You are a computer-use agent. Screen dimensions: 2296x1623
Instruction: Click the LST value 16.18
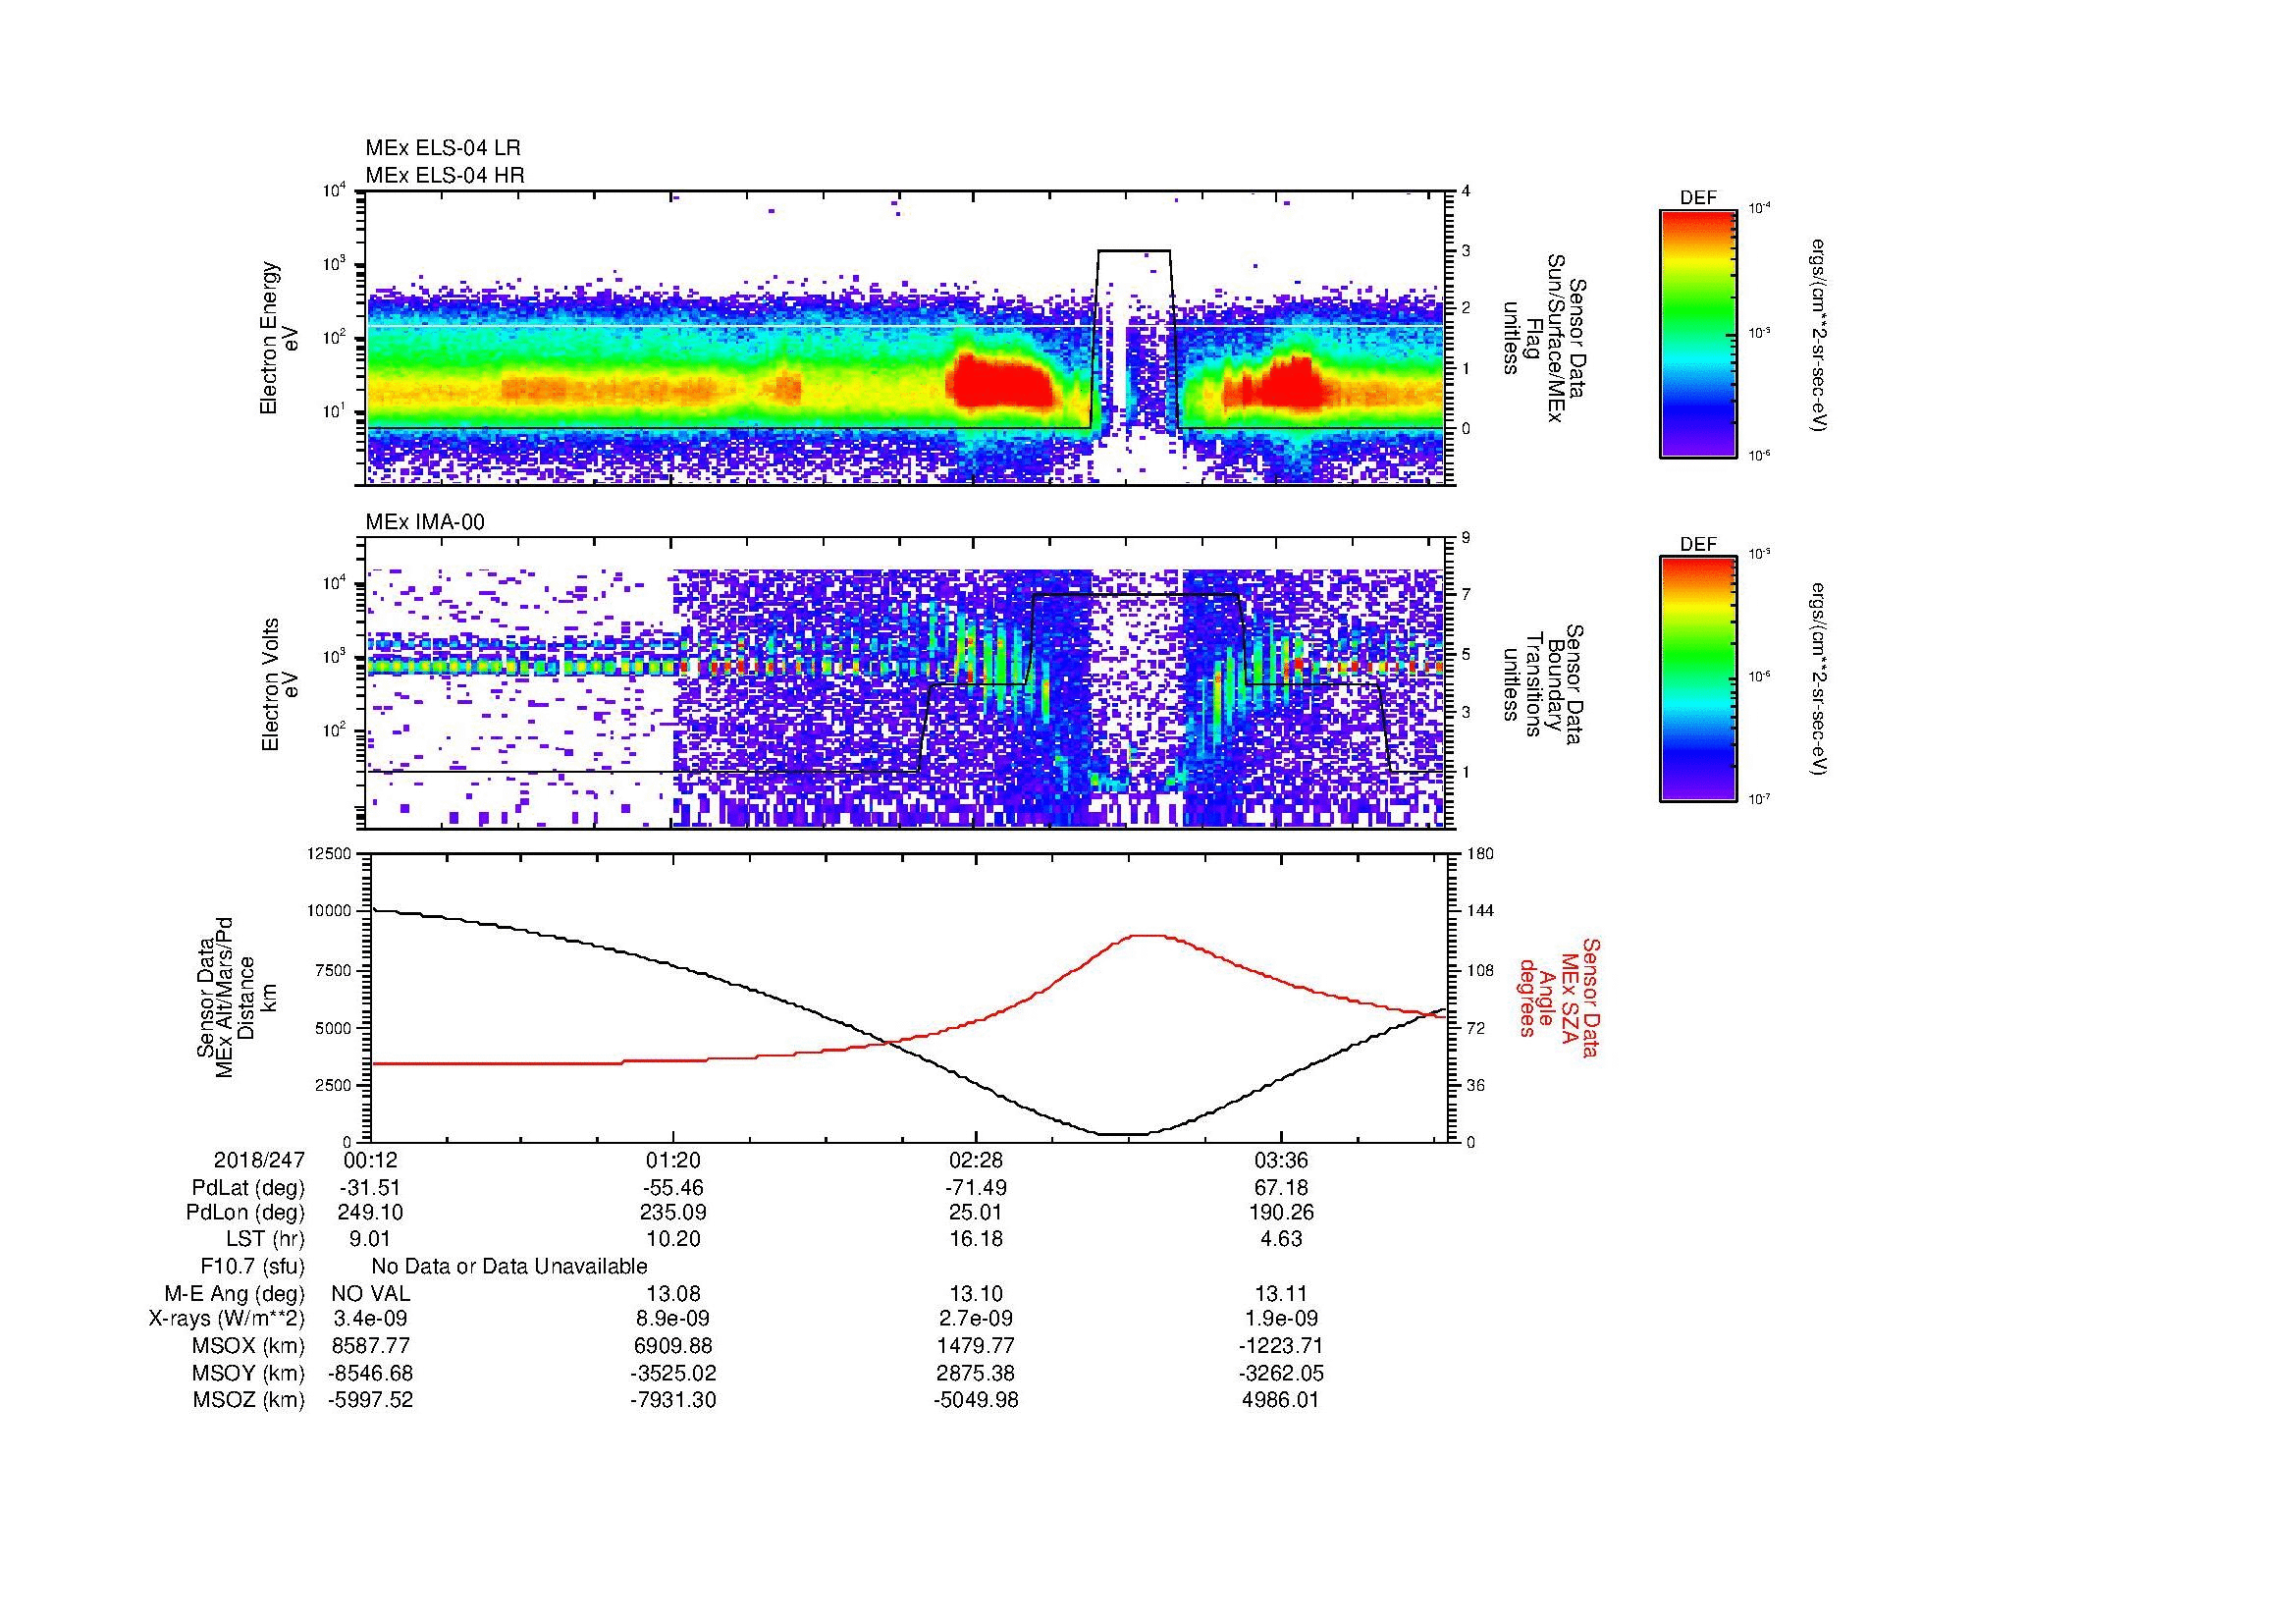coord(975,1239)
